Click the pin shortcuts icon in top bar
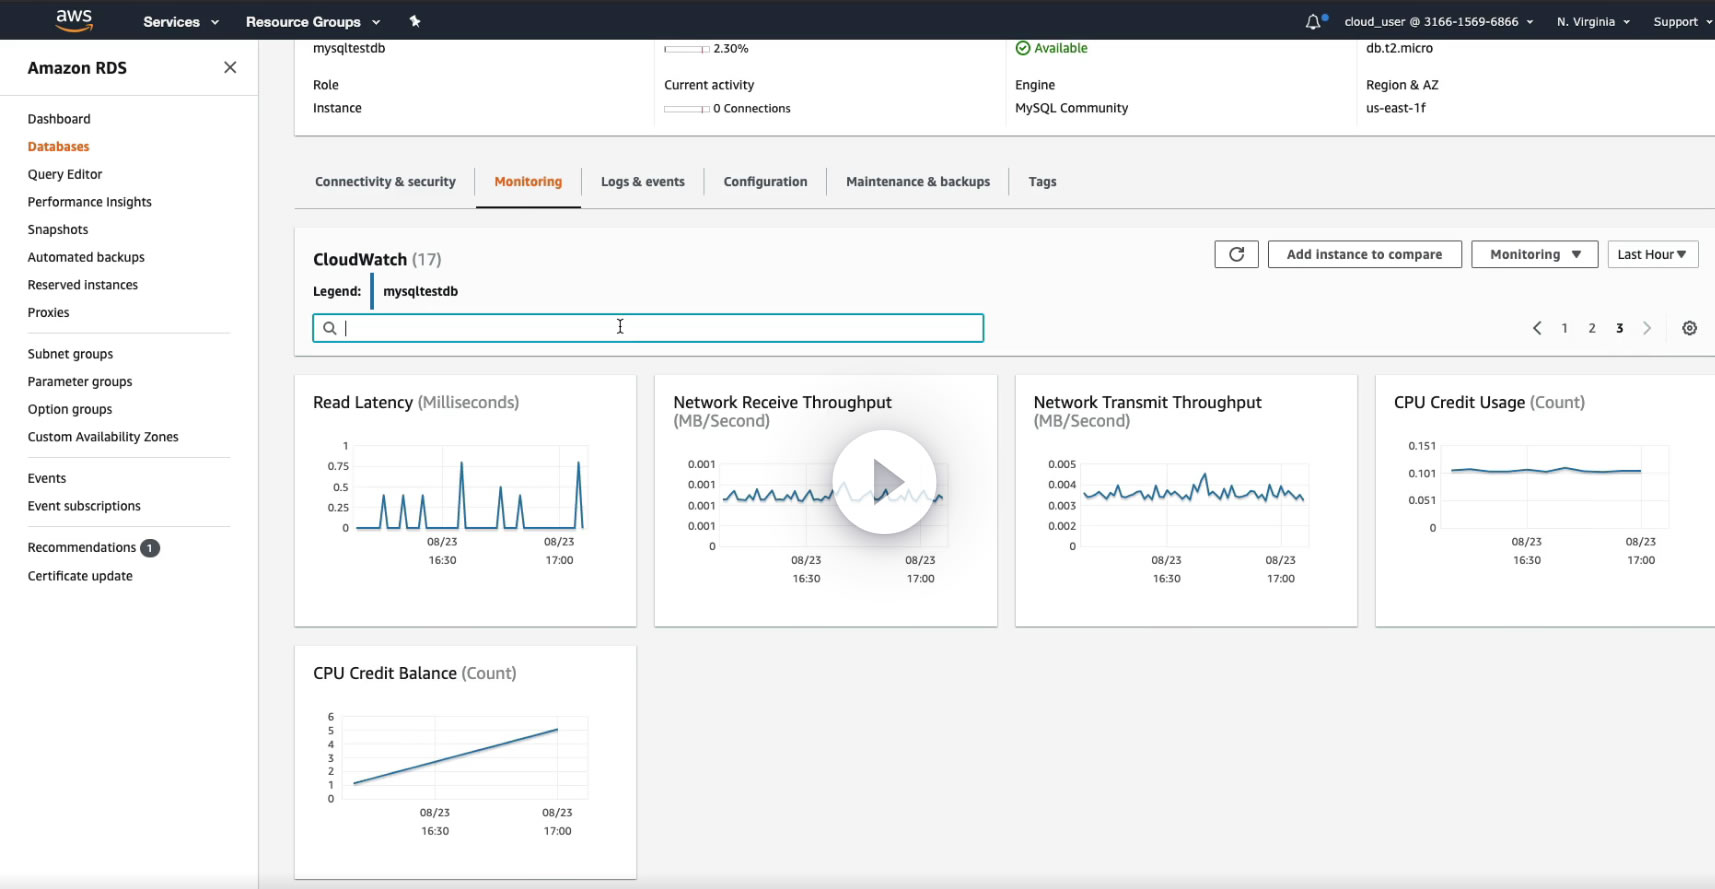The image size is (1715, 889). click(x=415, y=21)
